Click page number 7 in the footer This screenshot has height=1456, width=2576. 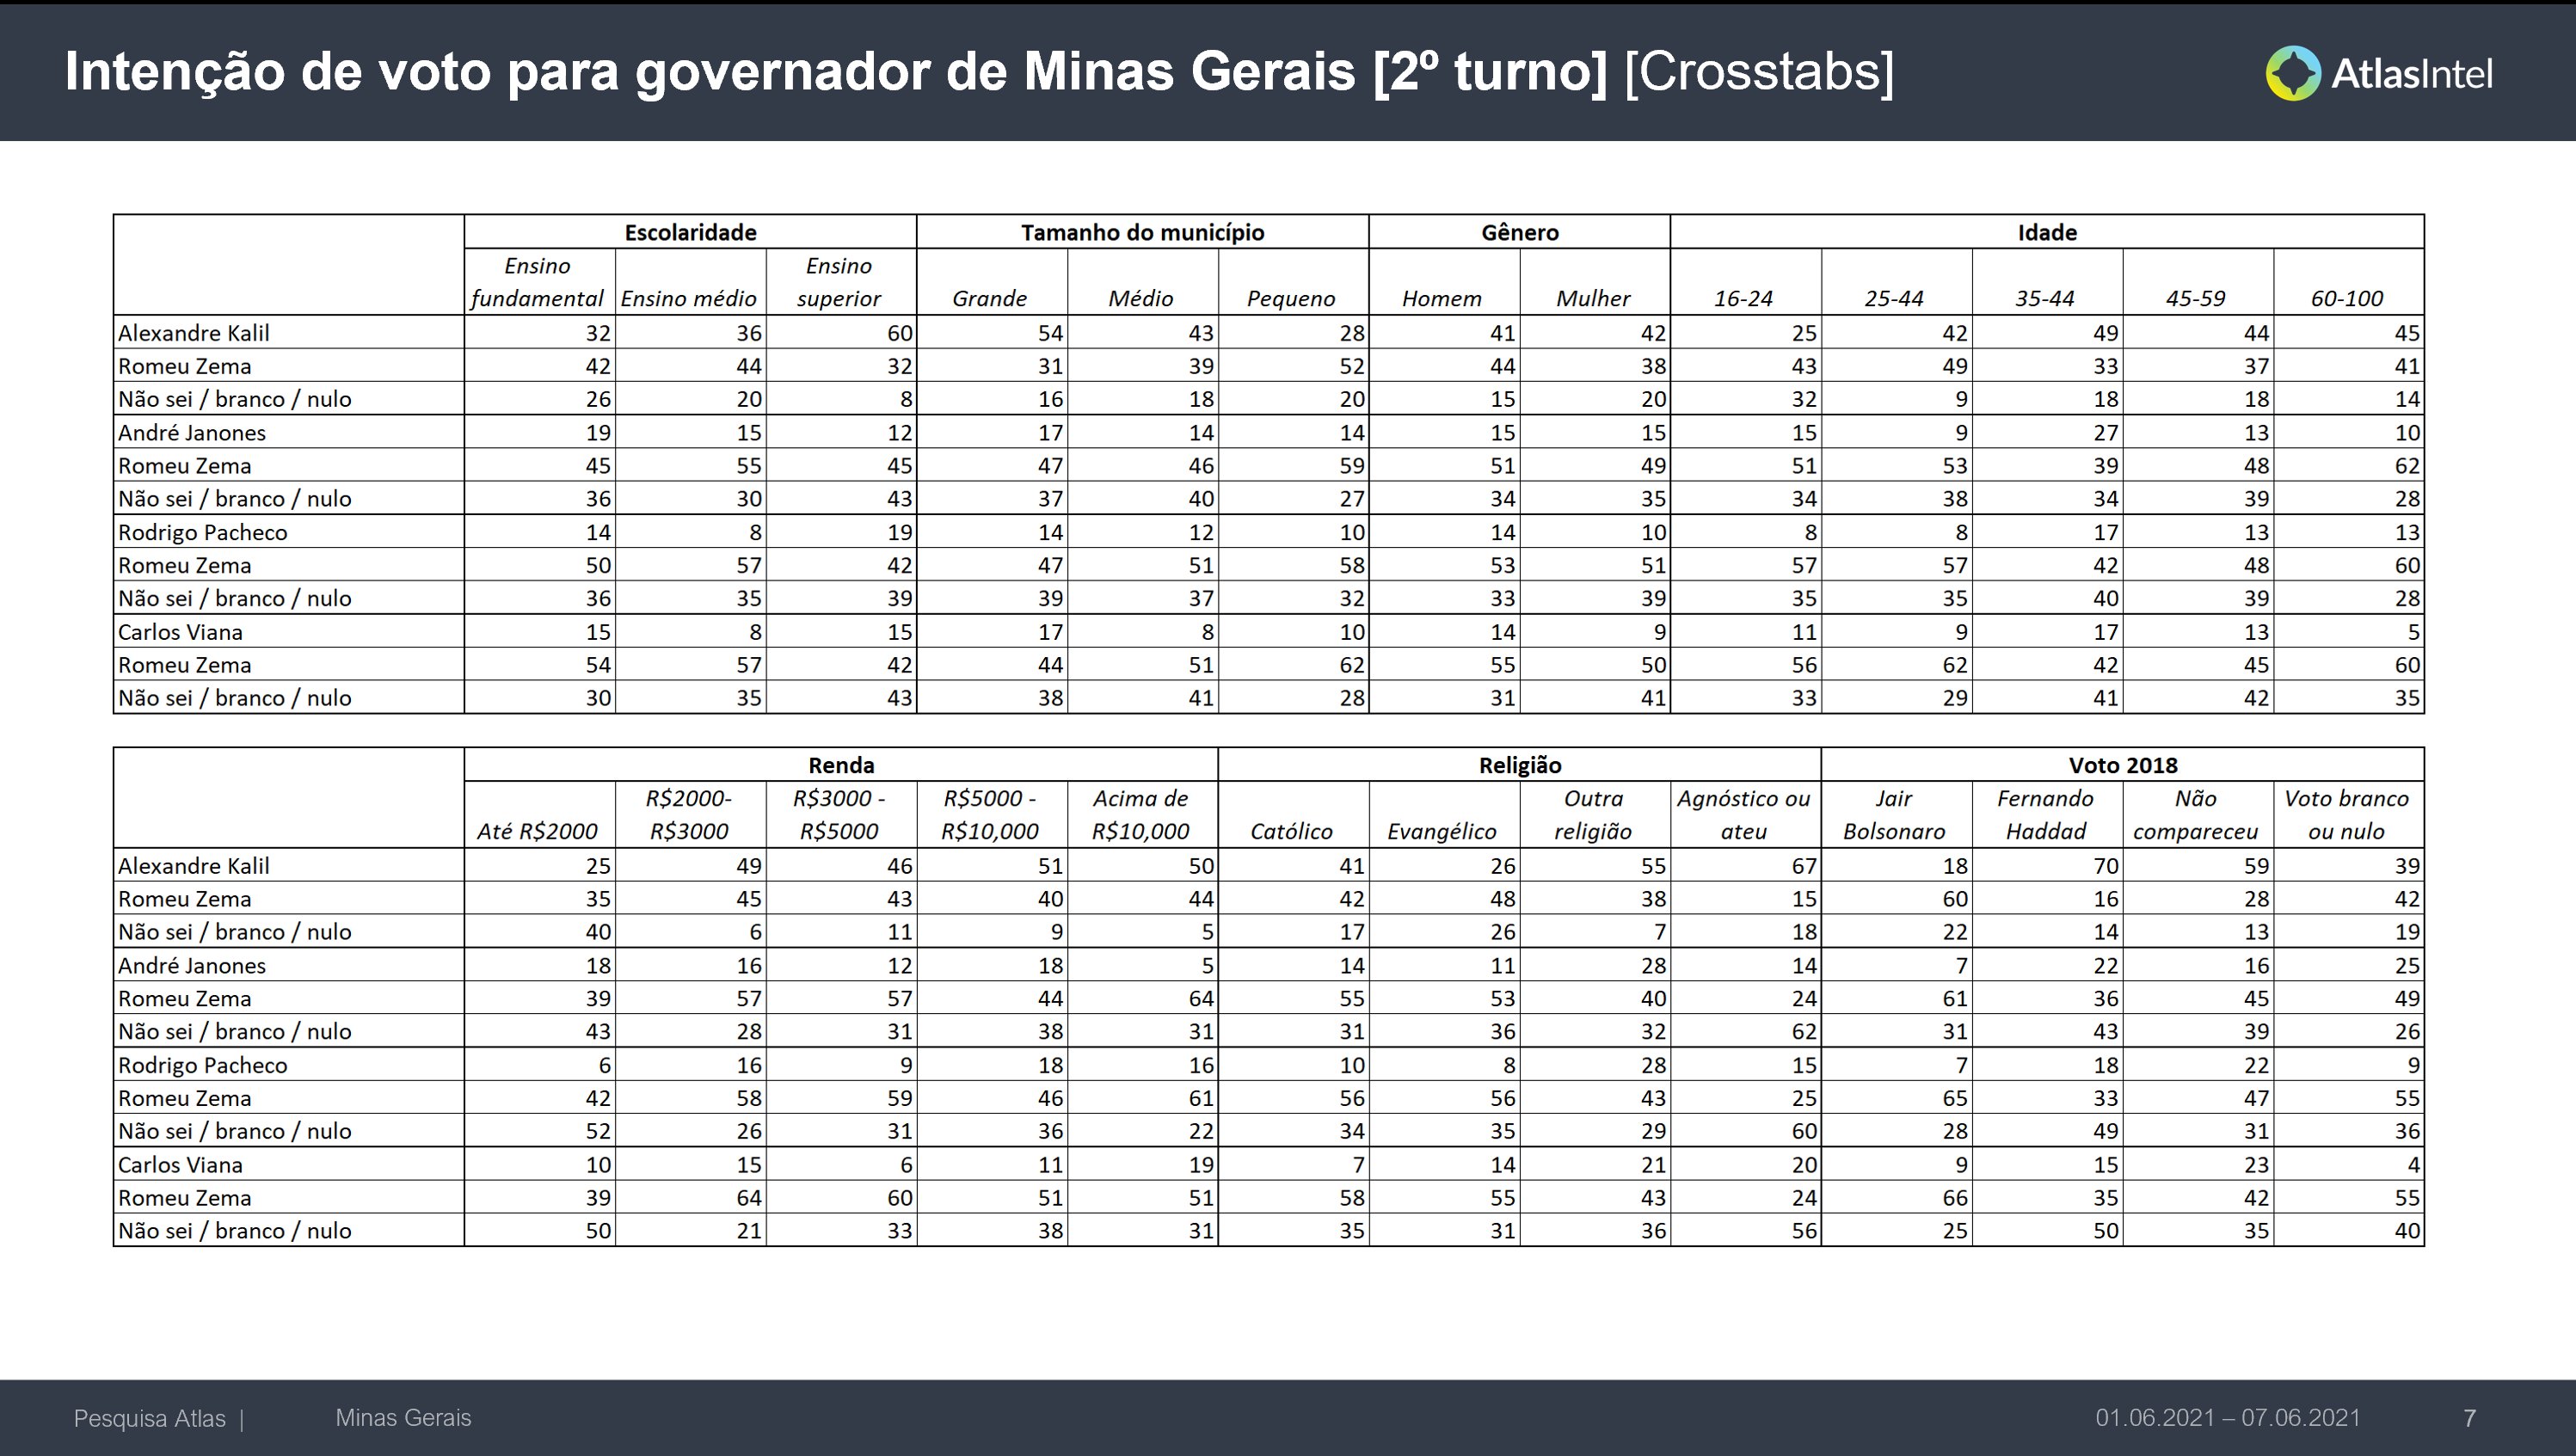click(2469, 1418)
